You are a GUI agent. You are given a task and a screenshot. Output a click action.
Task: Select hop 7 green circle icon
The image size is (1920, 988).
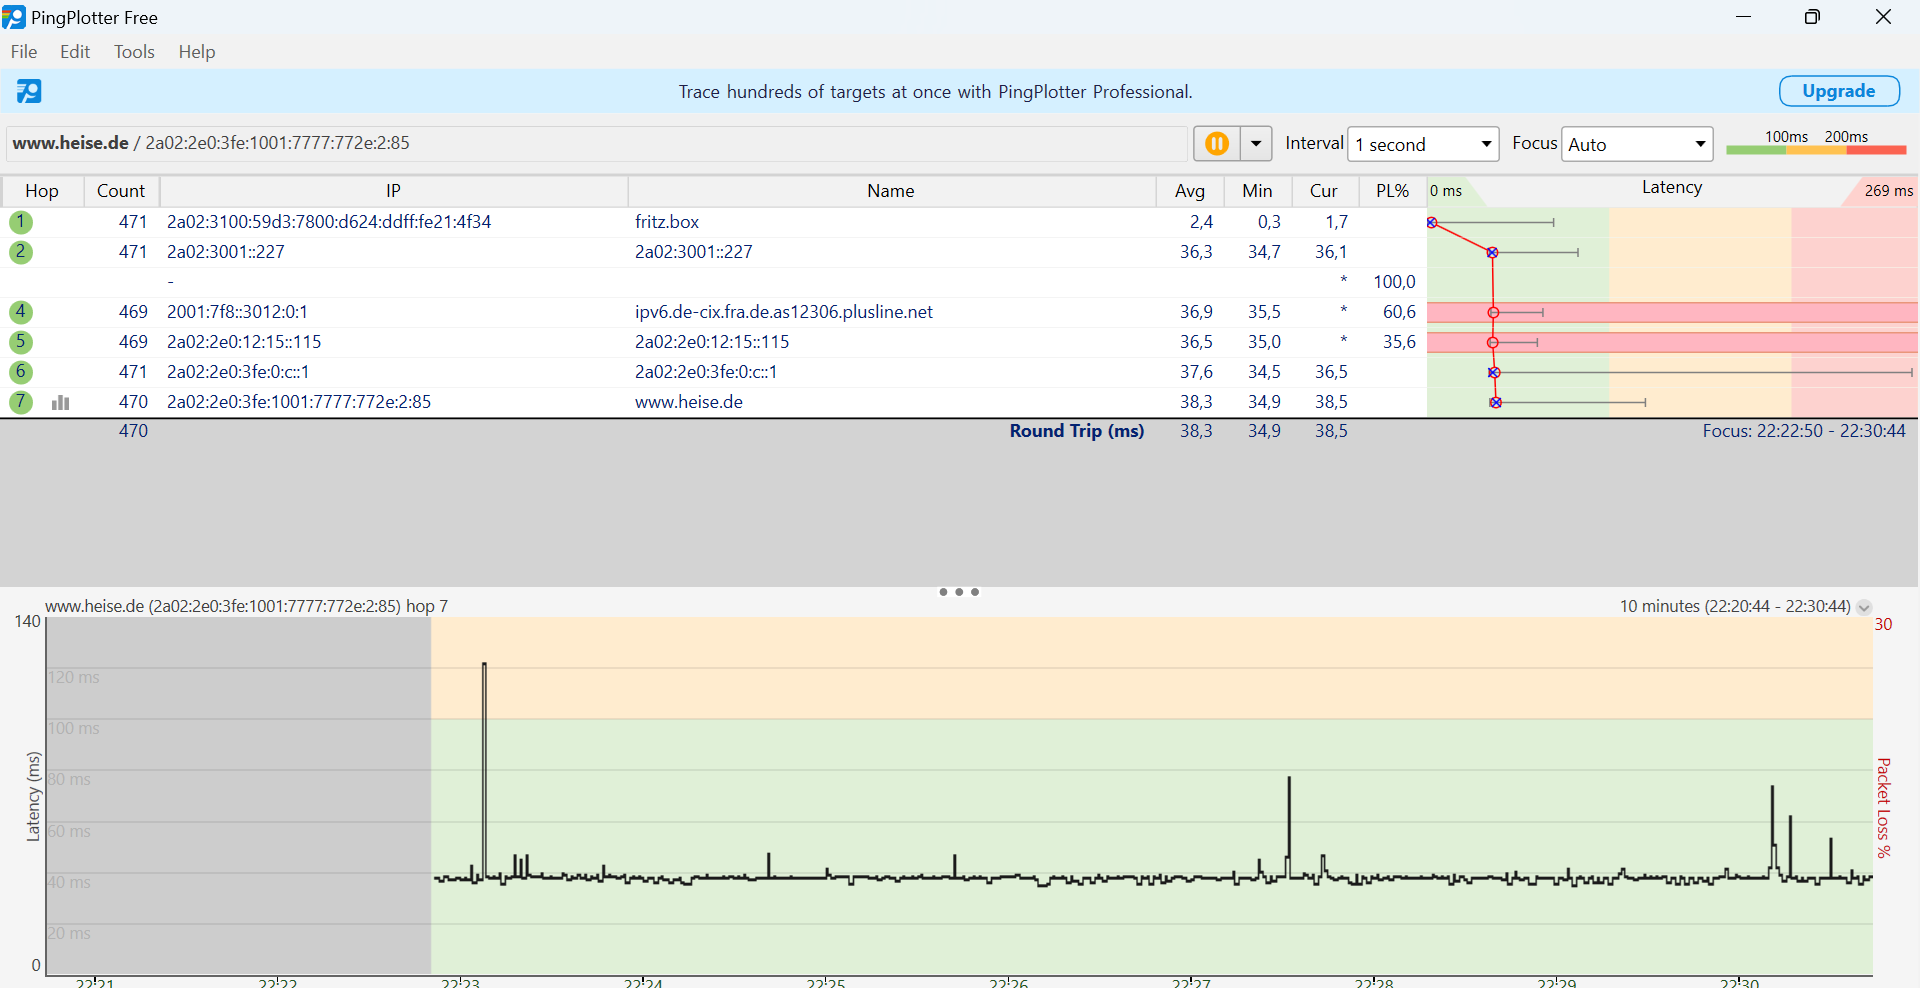click(x=21, y=402)
